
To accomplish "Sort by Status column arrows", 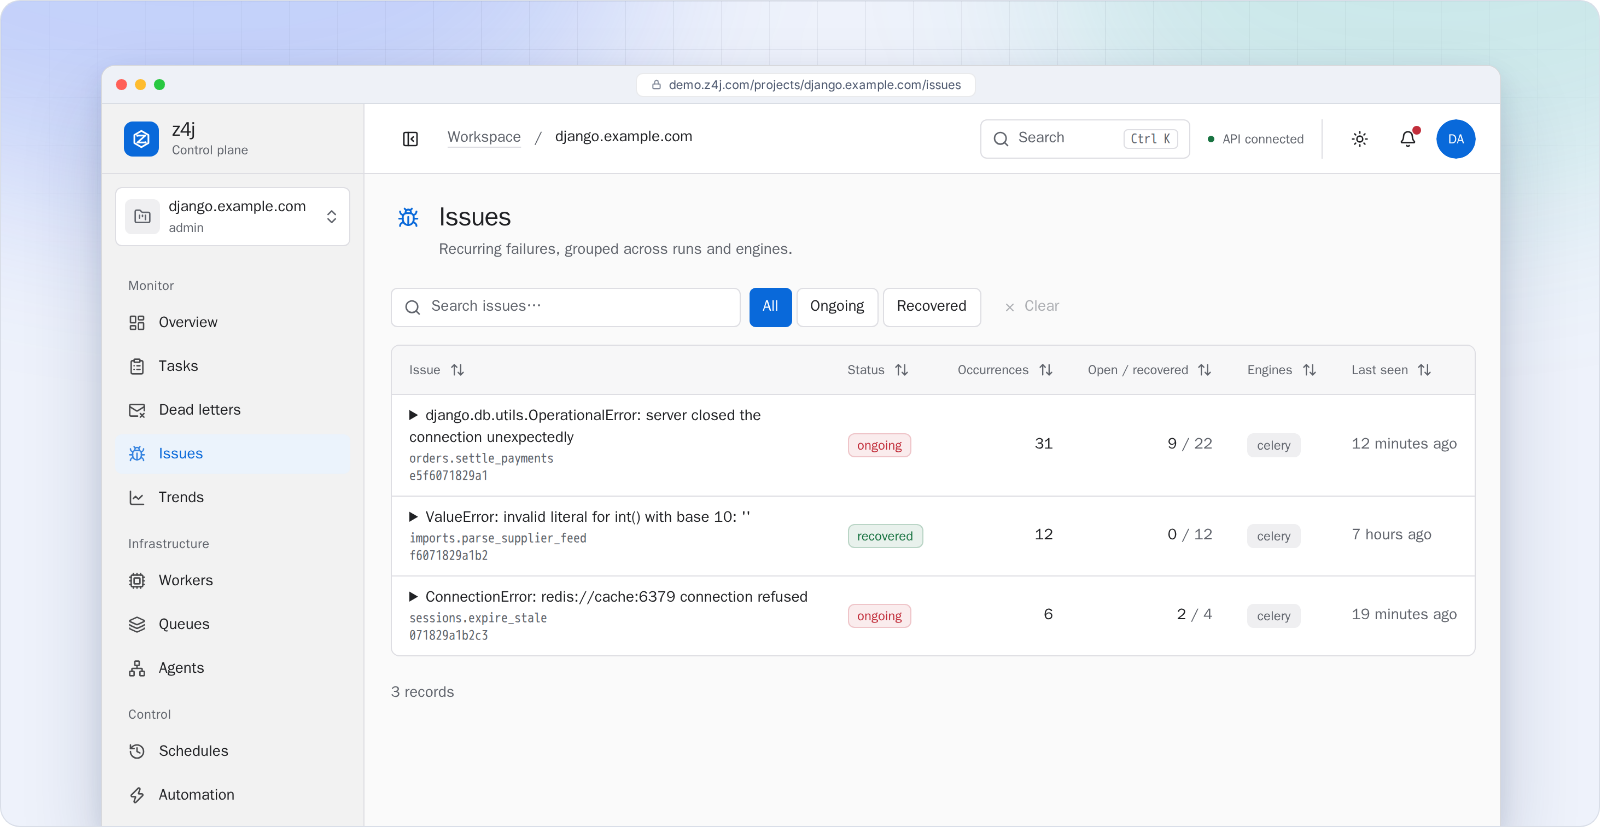I will tap(901, 370).
